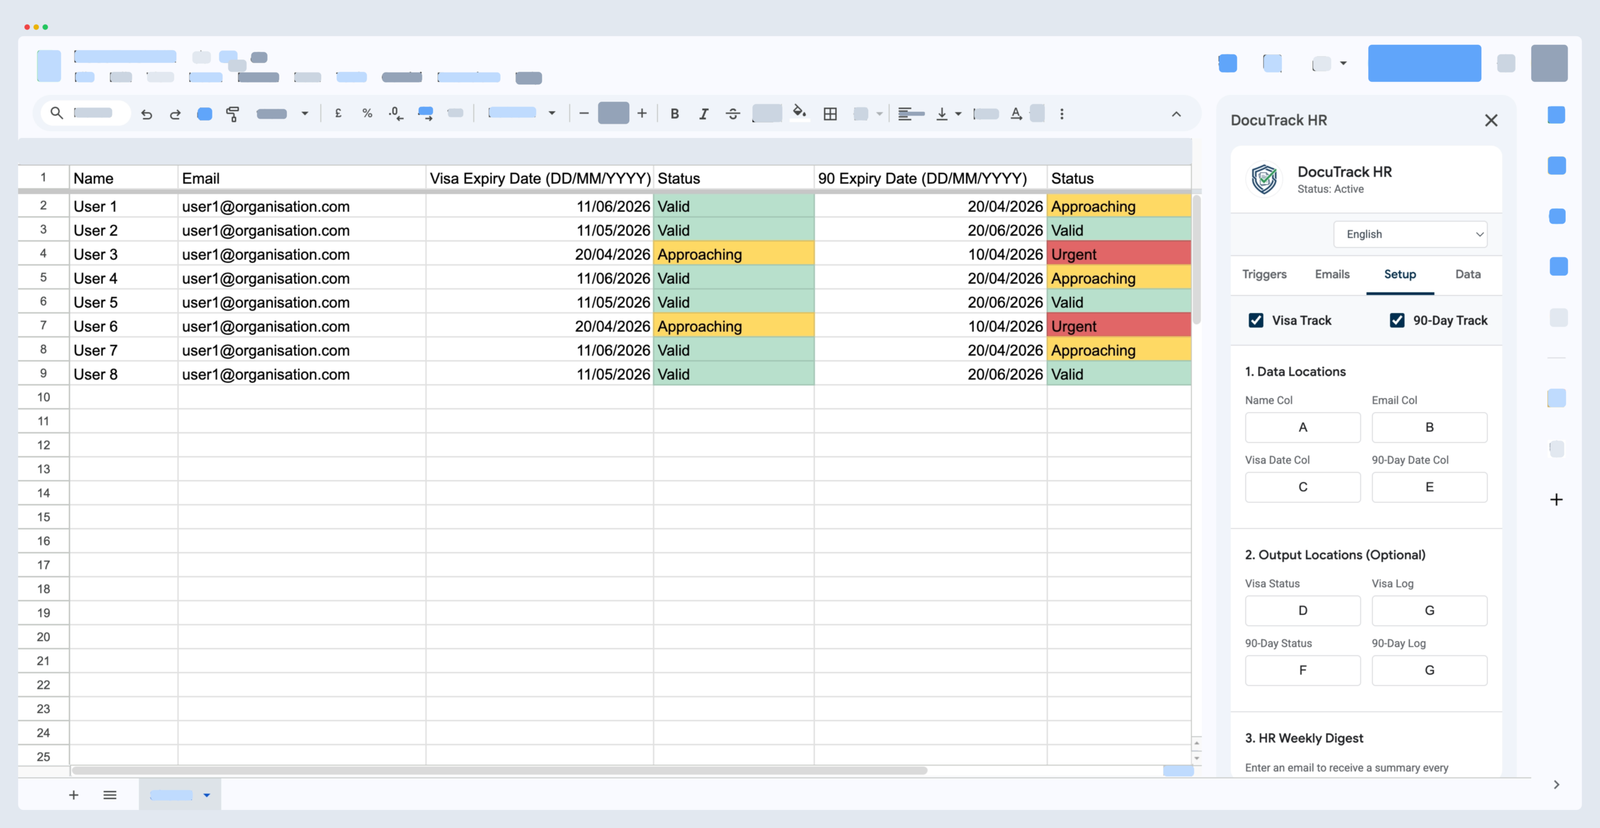Image resolution: width=1600 pixels, height=828 pixels.
Task: Switch to the Triggers tab
Action: pos(1264,274)
